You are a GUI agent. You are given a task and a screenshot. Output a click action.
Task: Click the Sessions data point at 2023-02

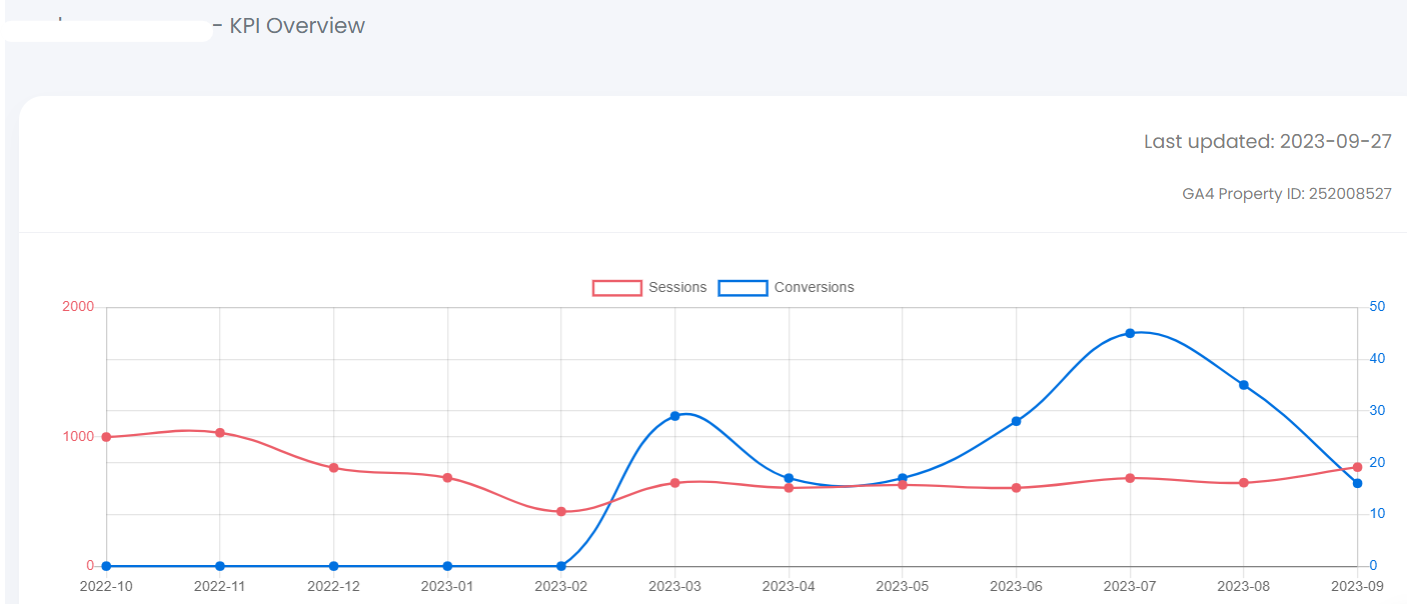pos(561,512)
